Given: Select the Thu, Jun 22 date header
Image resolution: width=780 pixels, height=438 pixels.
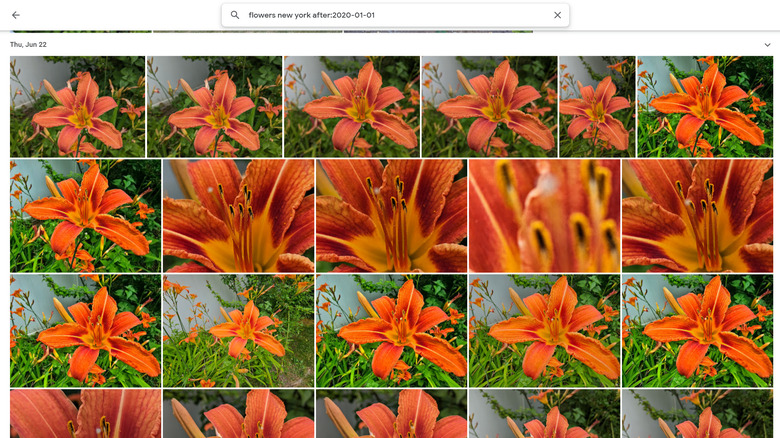Looking at the screenshot, I should click(x=28, y=45).
